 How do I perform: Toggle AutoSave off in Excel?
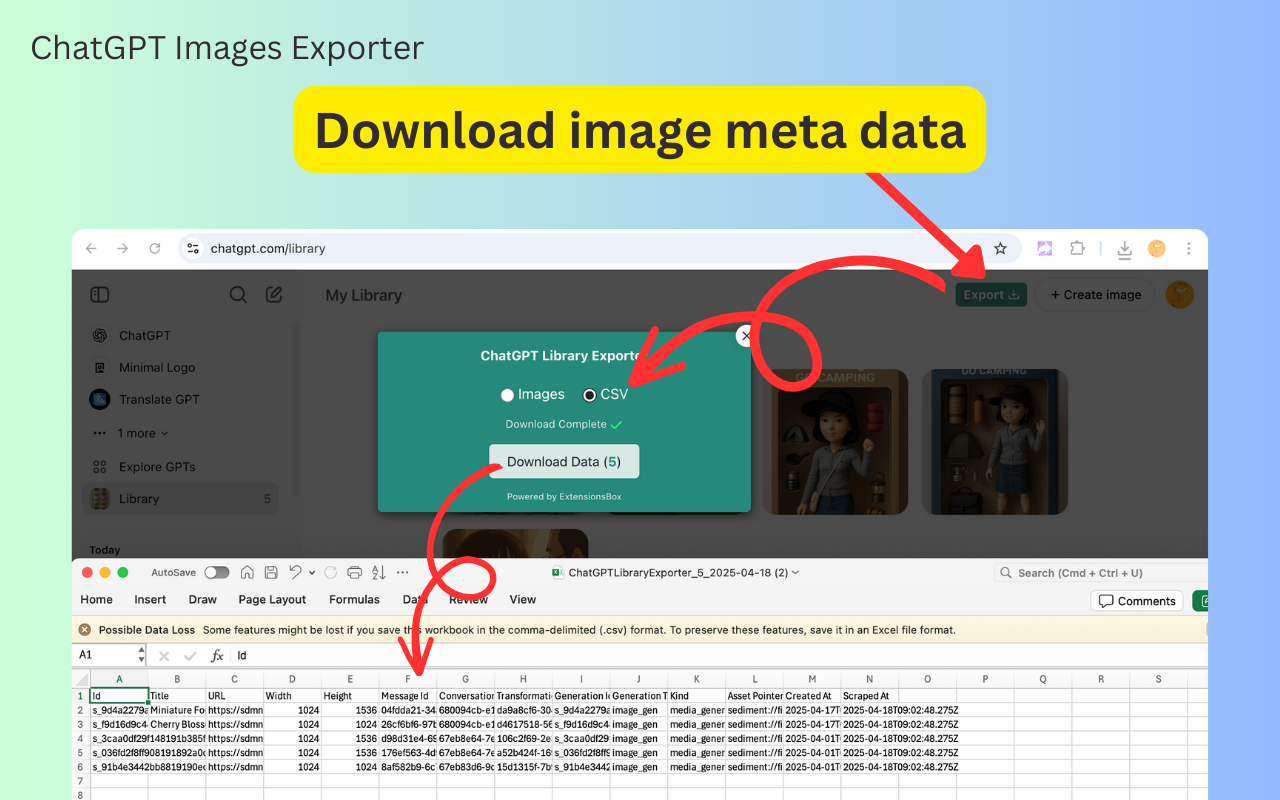pos(216,572)
